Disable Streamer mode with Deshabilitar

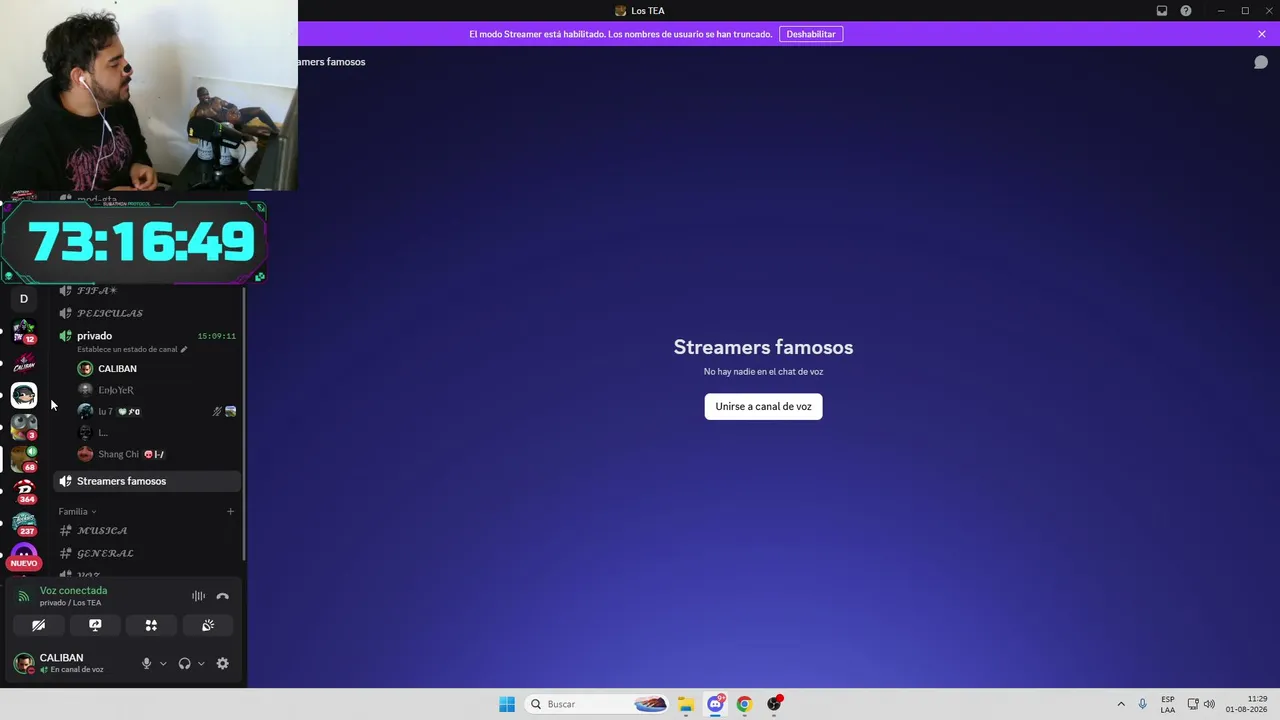pyautogui.click(x=811, y=34)
